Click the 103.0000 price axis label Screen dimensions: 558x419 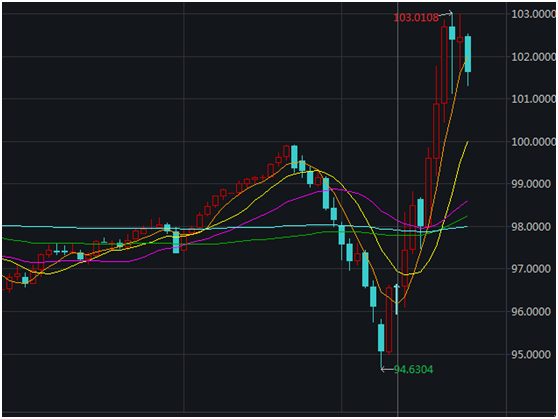point(533,14)
